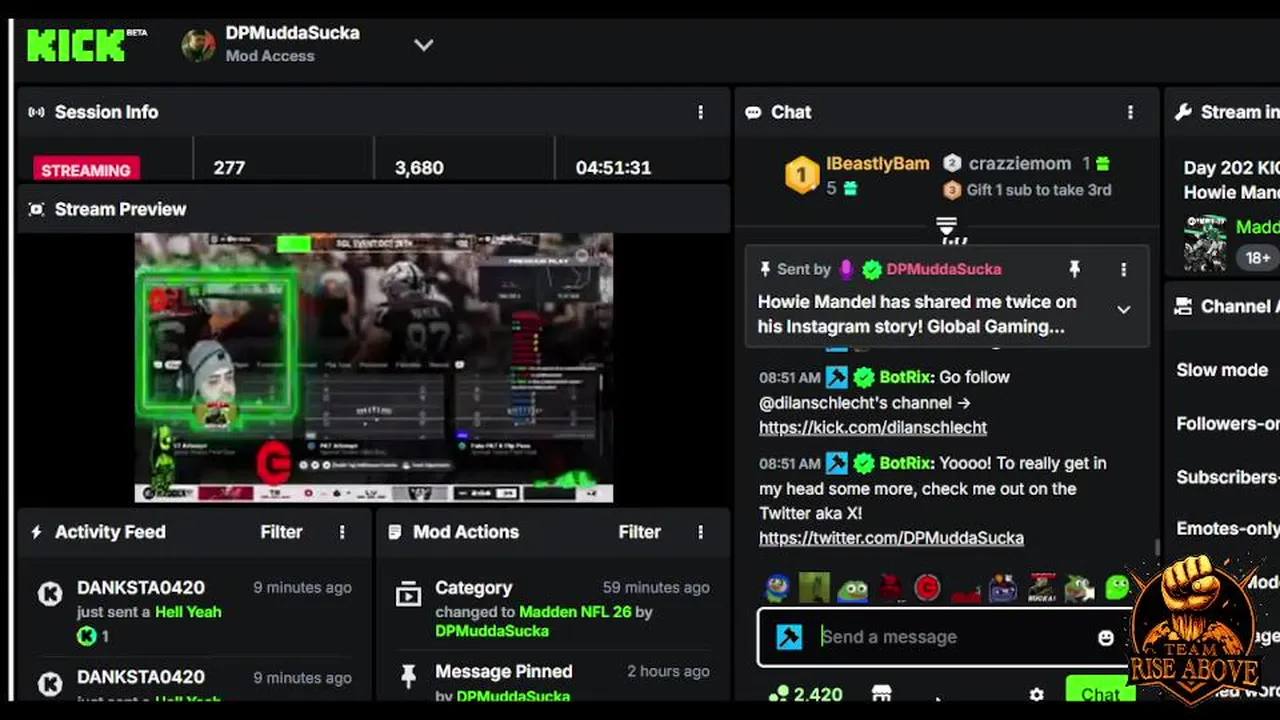Screen dimensions: 1280x720
Task: Insert the blue-hooded frog emote
Action: (777, 587)
